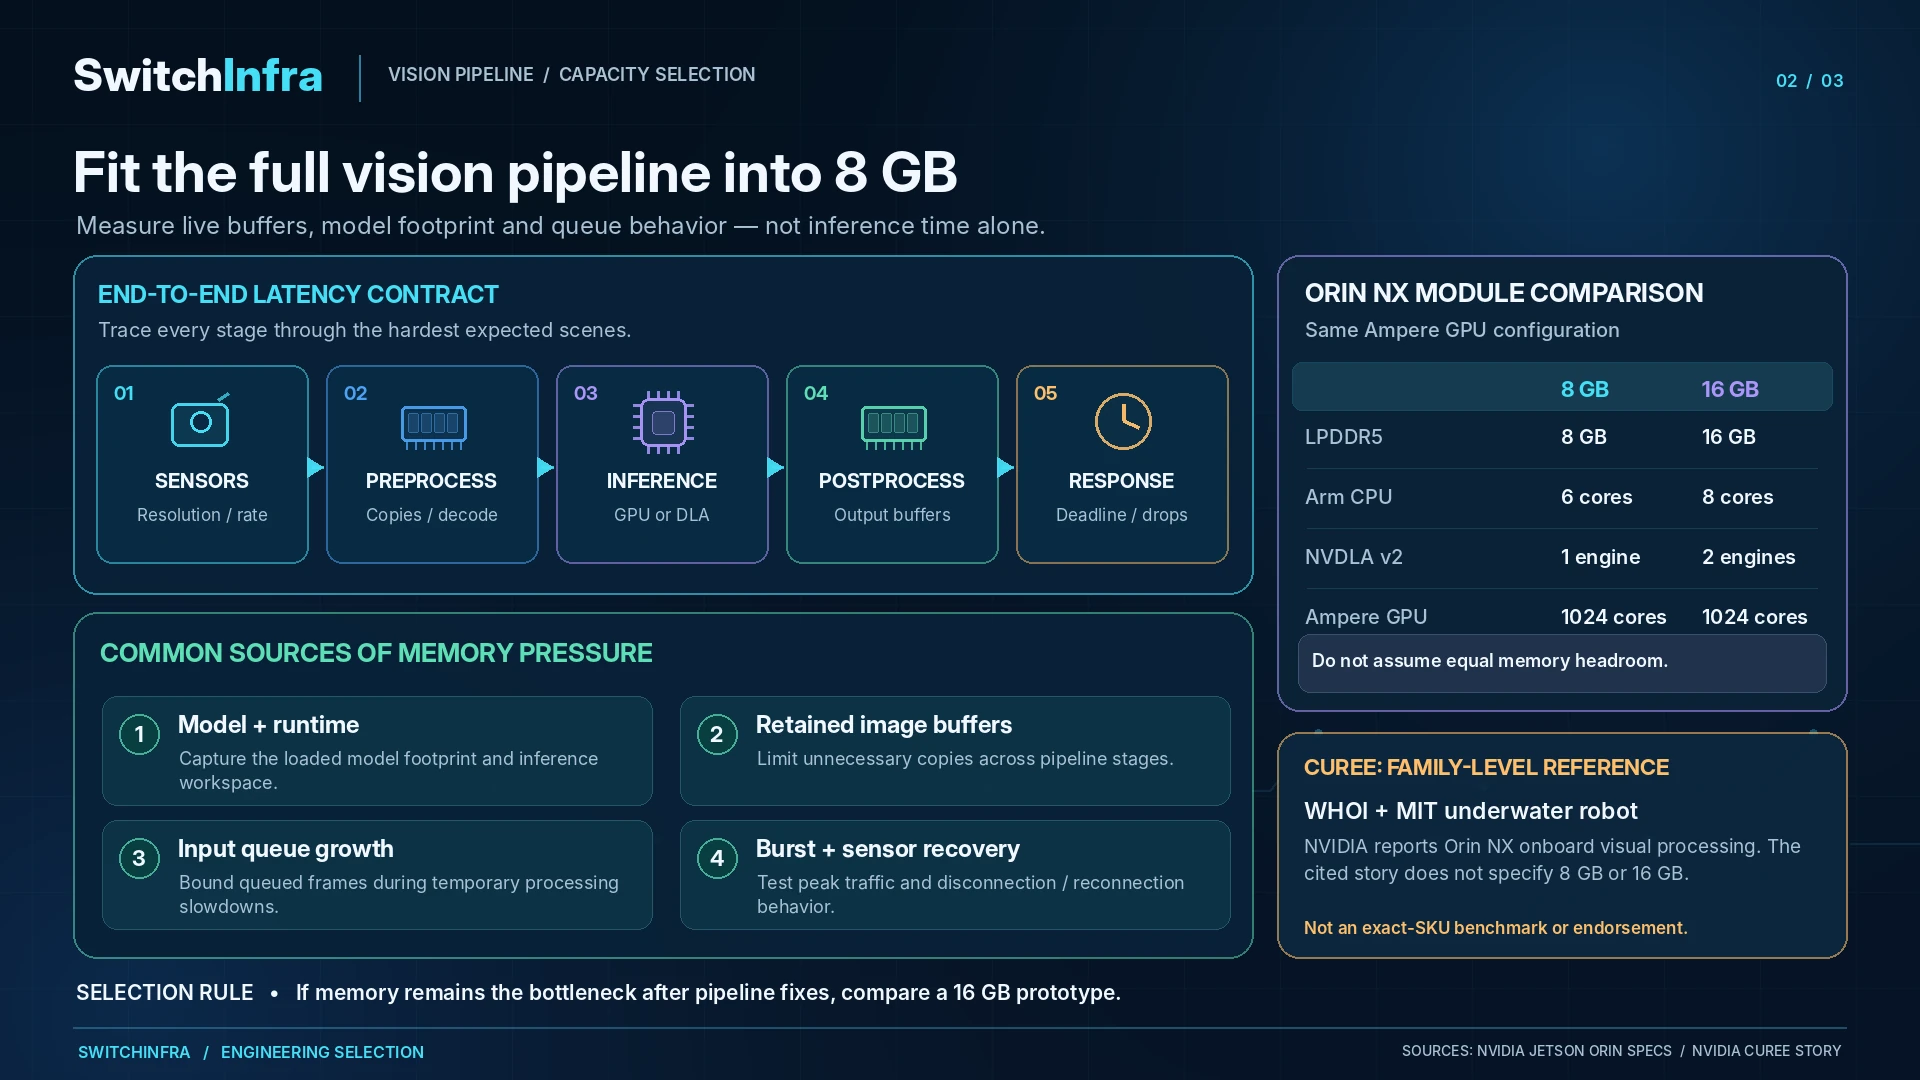Click the NVDLA v2 row label

pyautogui.click(x=1353, y=557)
